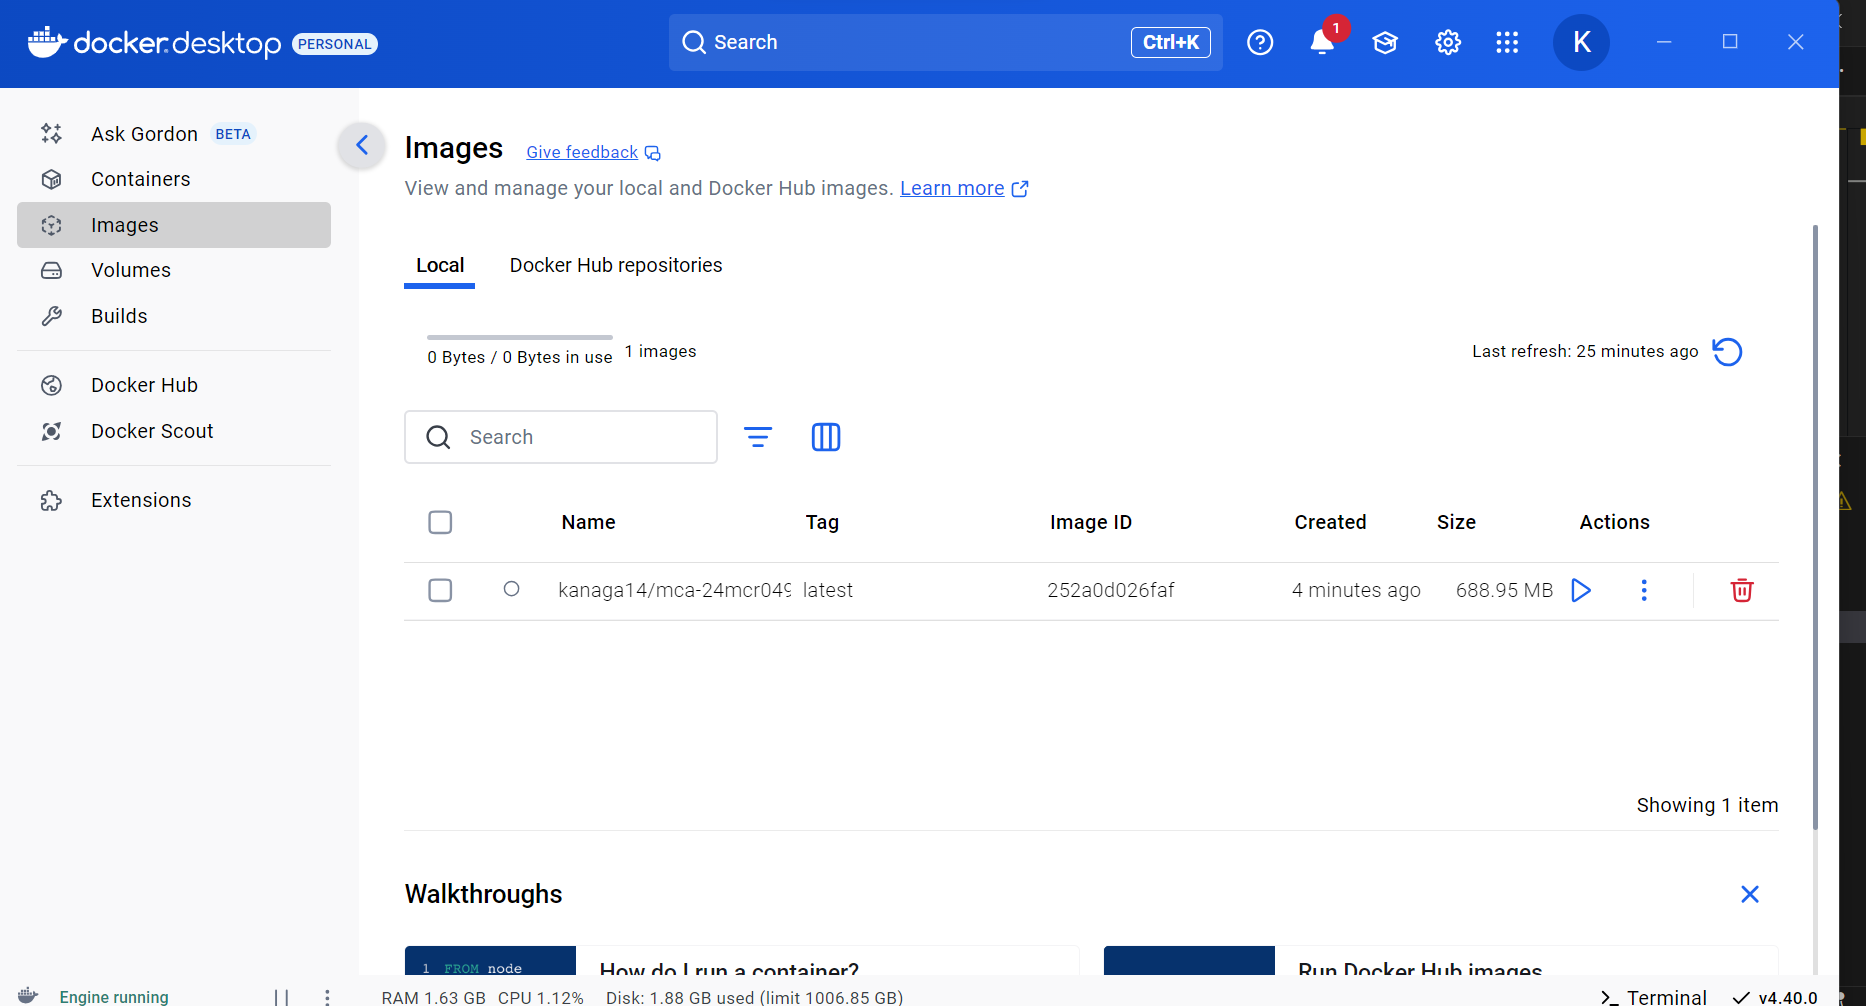The width and height of the screenshot is (1866, 1006).
Task: Sort by the Name column header
Action: 588,522
